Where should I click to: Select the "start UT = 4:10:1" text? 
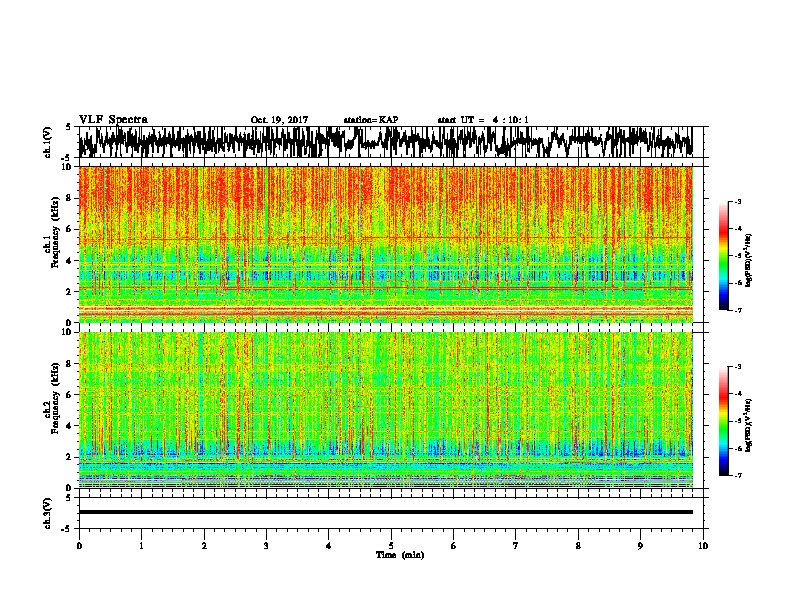483,120
